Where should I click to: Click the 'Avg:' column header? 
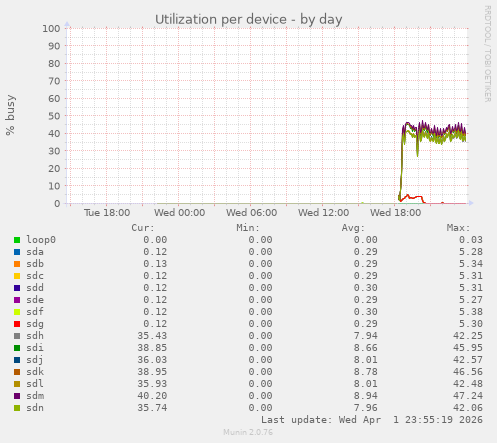point(353,228)
